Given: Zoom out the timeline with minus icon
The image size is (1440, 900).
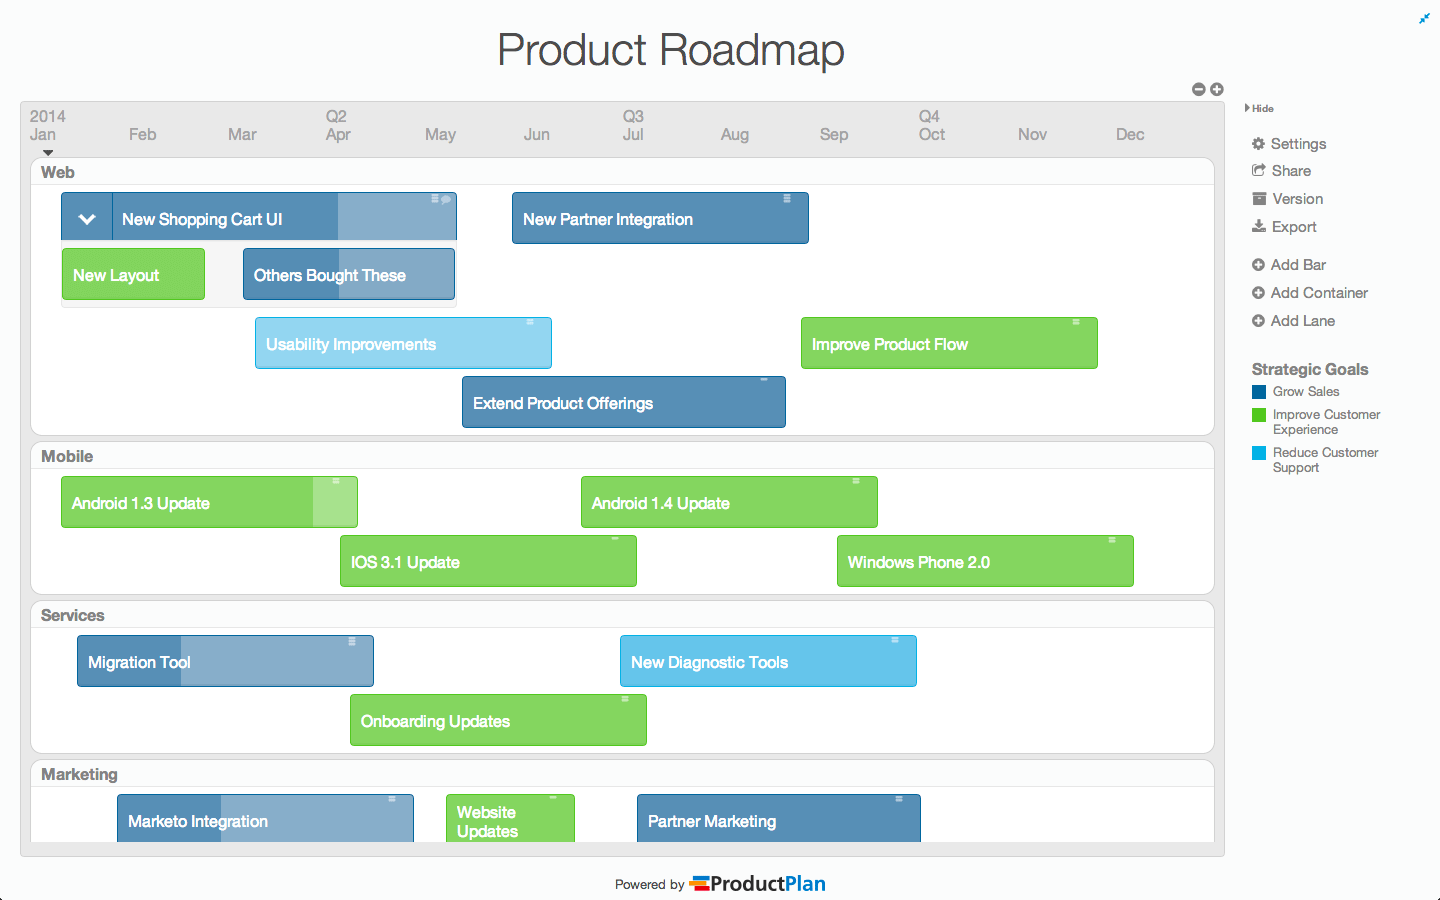Looking at the screenshot, I should [1198, 89].
